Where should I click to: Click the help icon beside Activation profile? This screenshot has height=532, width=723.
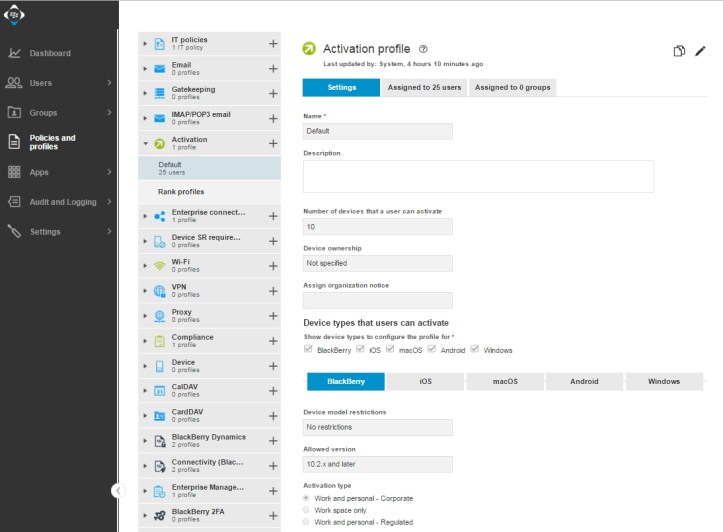coord(423,49)
